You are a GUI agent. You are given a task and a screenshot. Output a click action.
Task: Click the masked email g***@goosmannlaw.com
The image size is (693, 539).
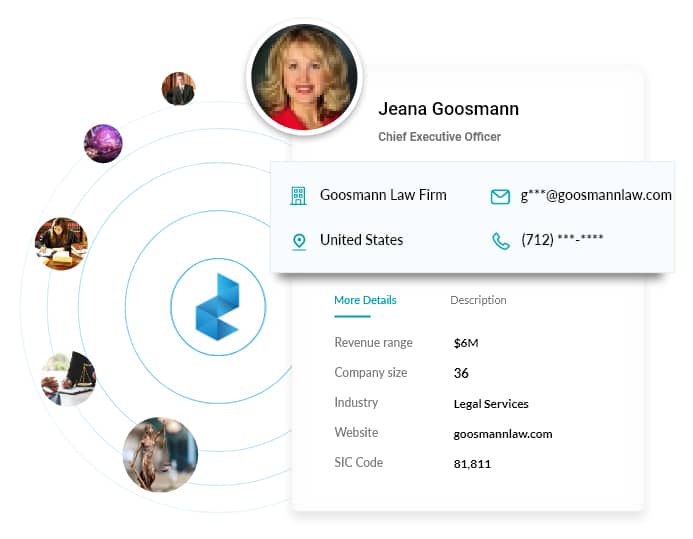coord(596,195)
